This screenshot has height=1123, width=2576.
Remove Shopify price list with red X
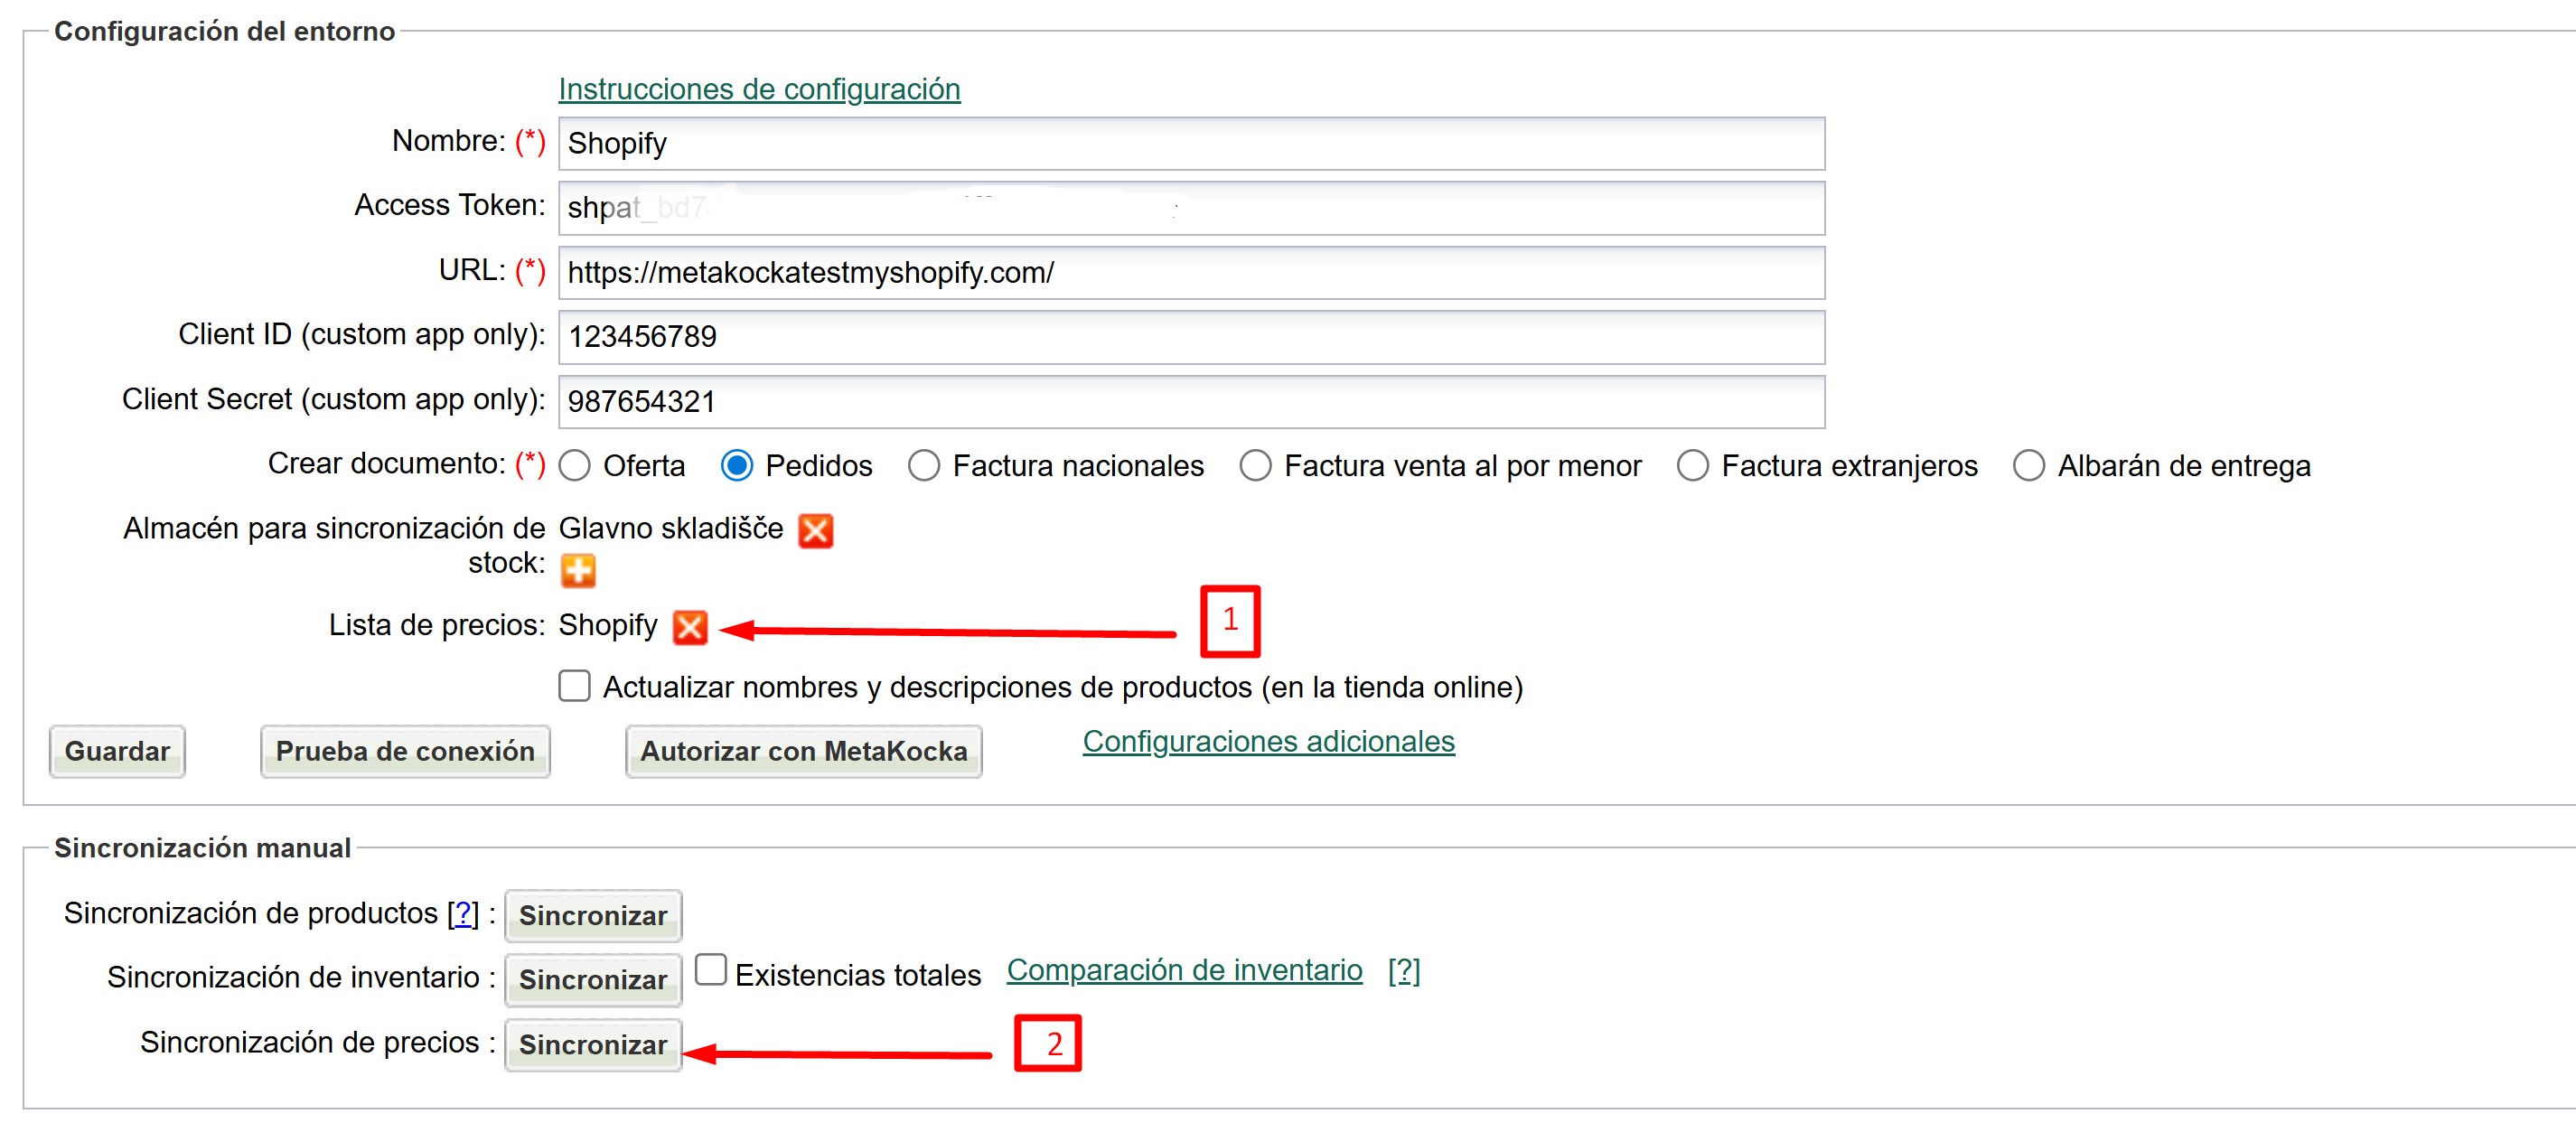[690, 627]
